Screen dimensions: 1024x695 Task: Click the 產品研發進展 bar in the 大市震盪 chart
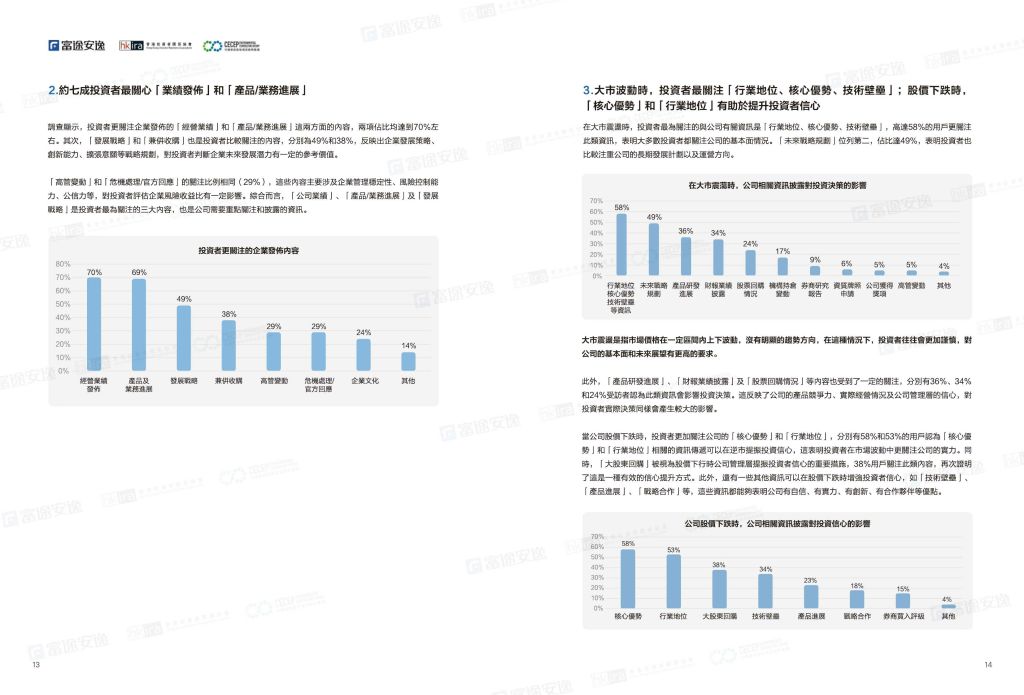[686, 256]
